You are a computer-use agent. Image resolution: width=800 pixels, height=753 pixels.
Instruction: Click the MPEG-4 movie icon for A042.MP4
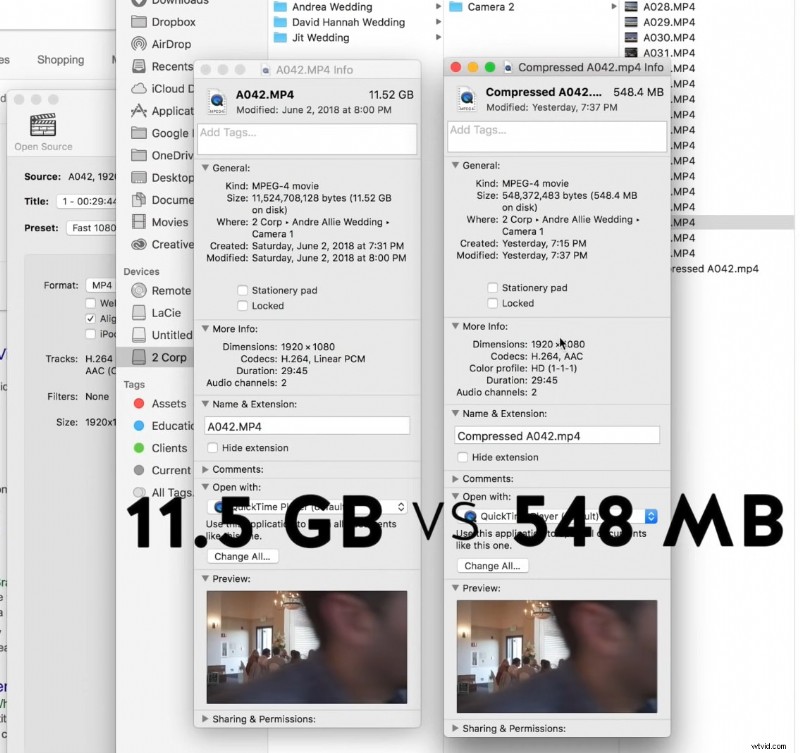click(x=216, y=100)
